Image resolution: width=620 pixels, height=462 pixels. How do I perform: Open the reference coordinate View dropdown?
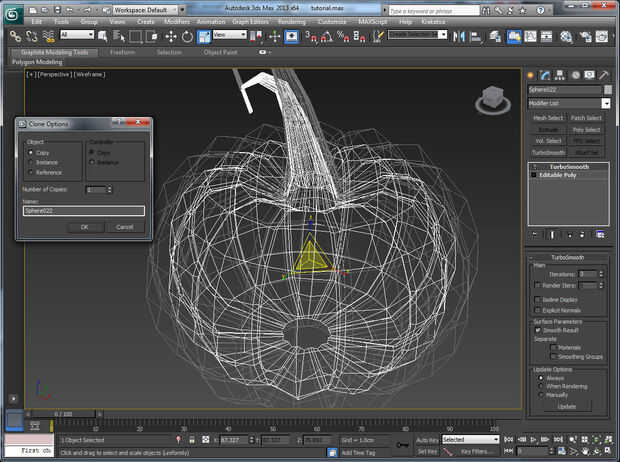229,35
